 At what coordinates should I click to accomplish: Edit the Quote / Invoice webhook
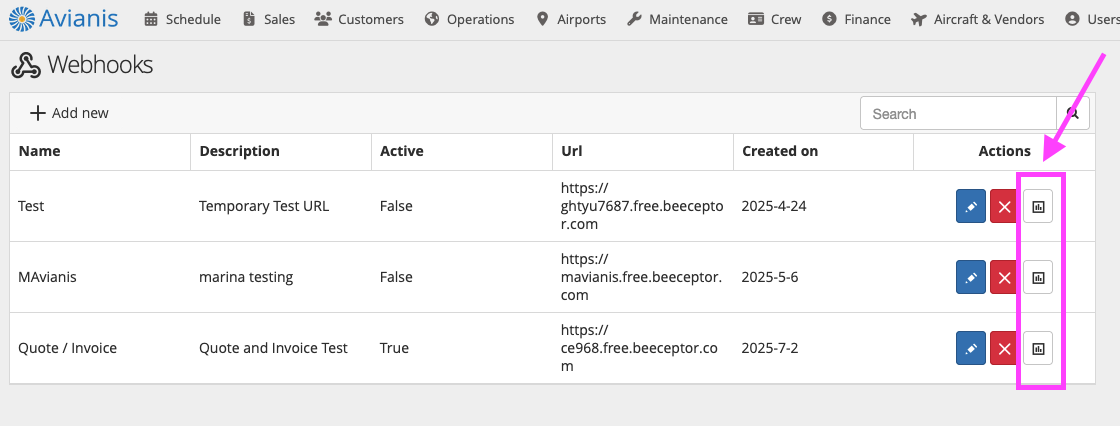(971, 348)
